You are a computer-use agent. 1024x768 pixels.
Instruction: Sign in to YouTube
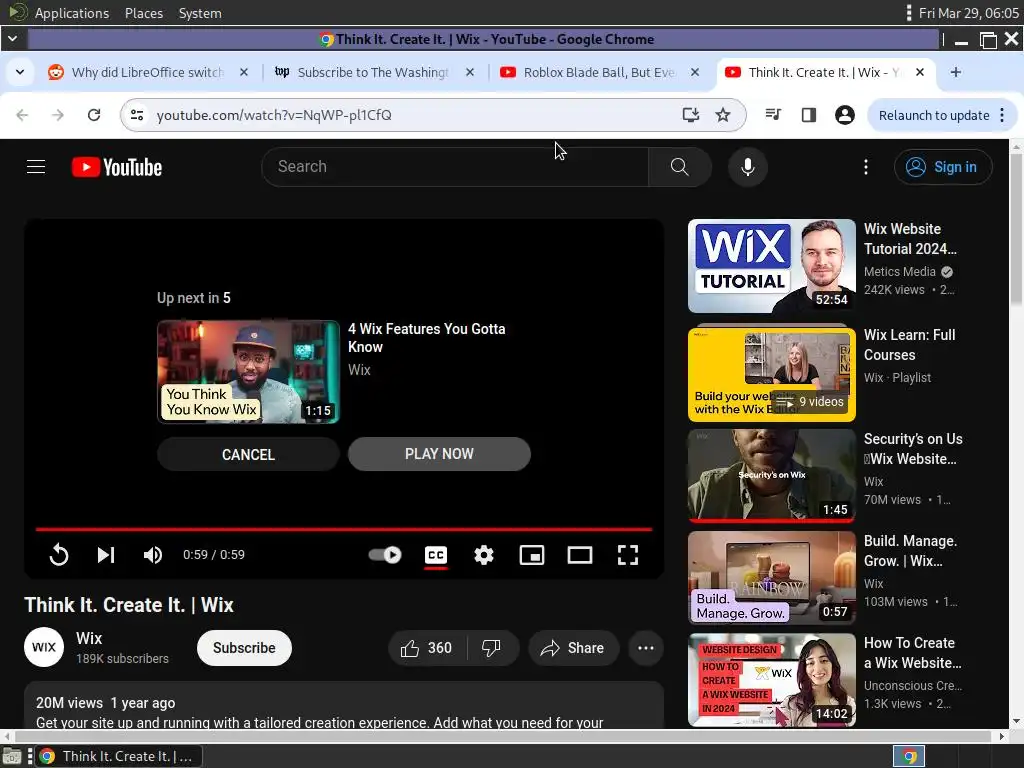click(x=942, y=167)
